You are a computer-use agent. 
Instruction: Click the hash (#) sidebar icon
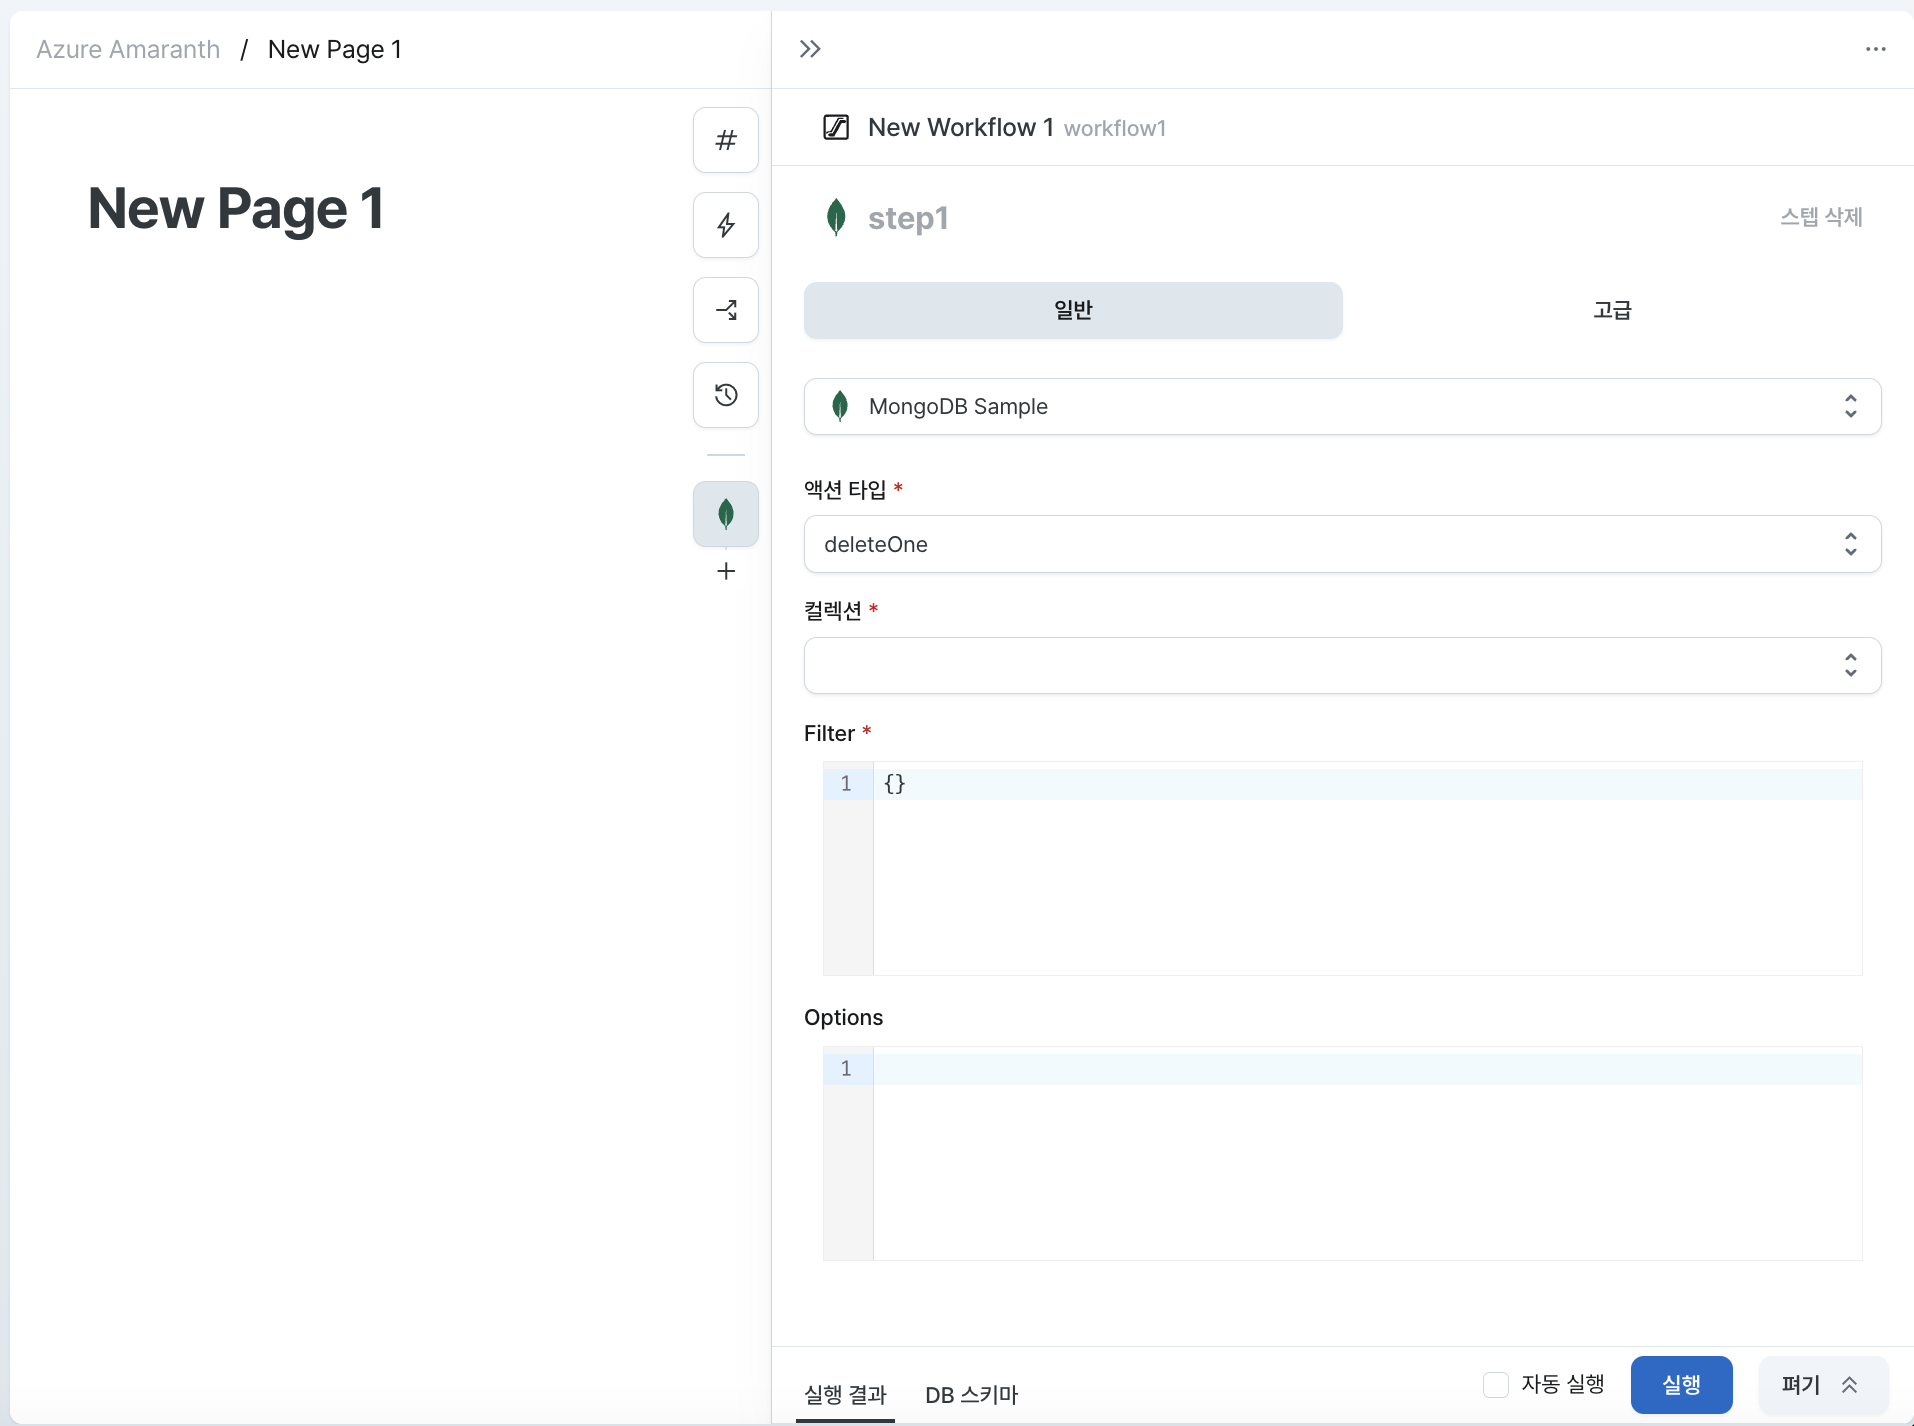point(726,140)
